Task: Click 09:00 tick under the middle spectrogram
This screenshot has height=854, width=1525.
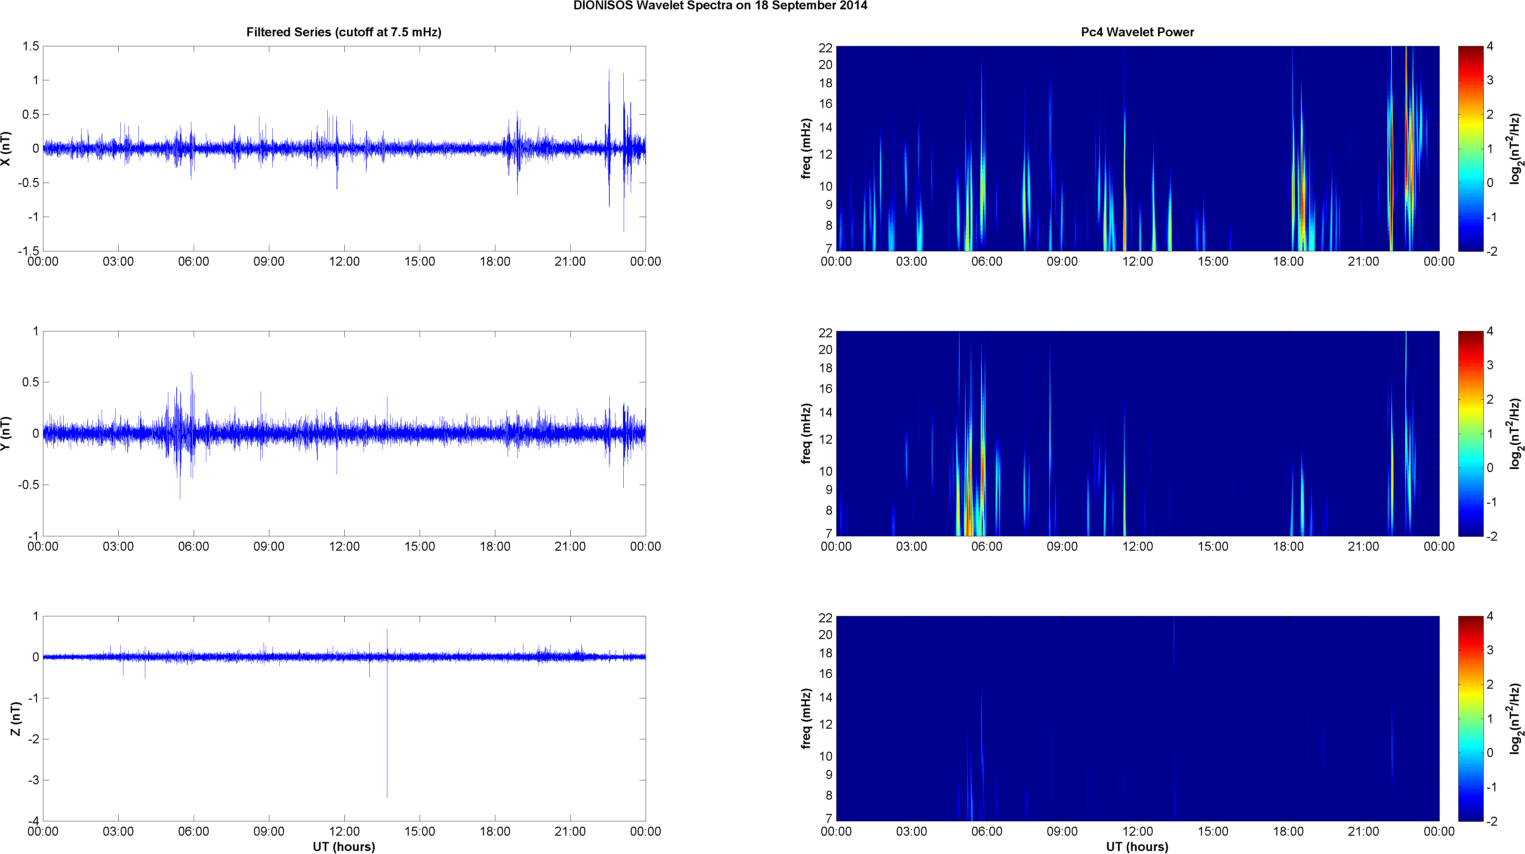Action: (1062, 547)
